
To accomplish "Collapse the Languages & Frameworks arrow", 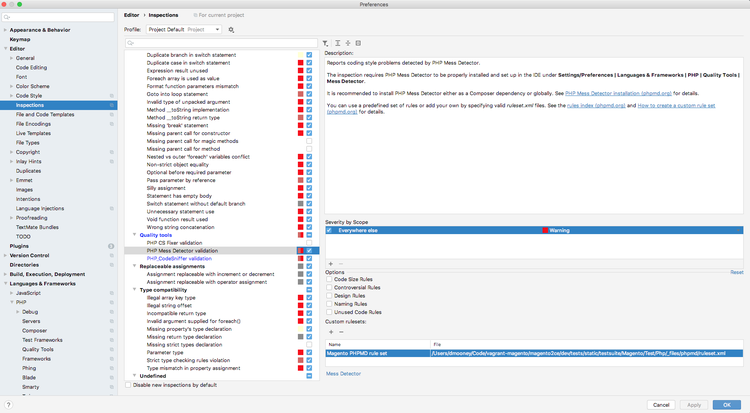I will tap(5, 283).
